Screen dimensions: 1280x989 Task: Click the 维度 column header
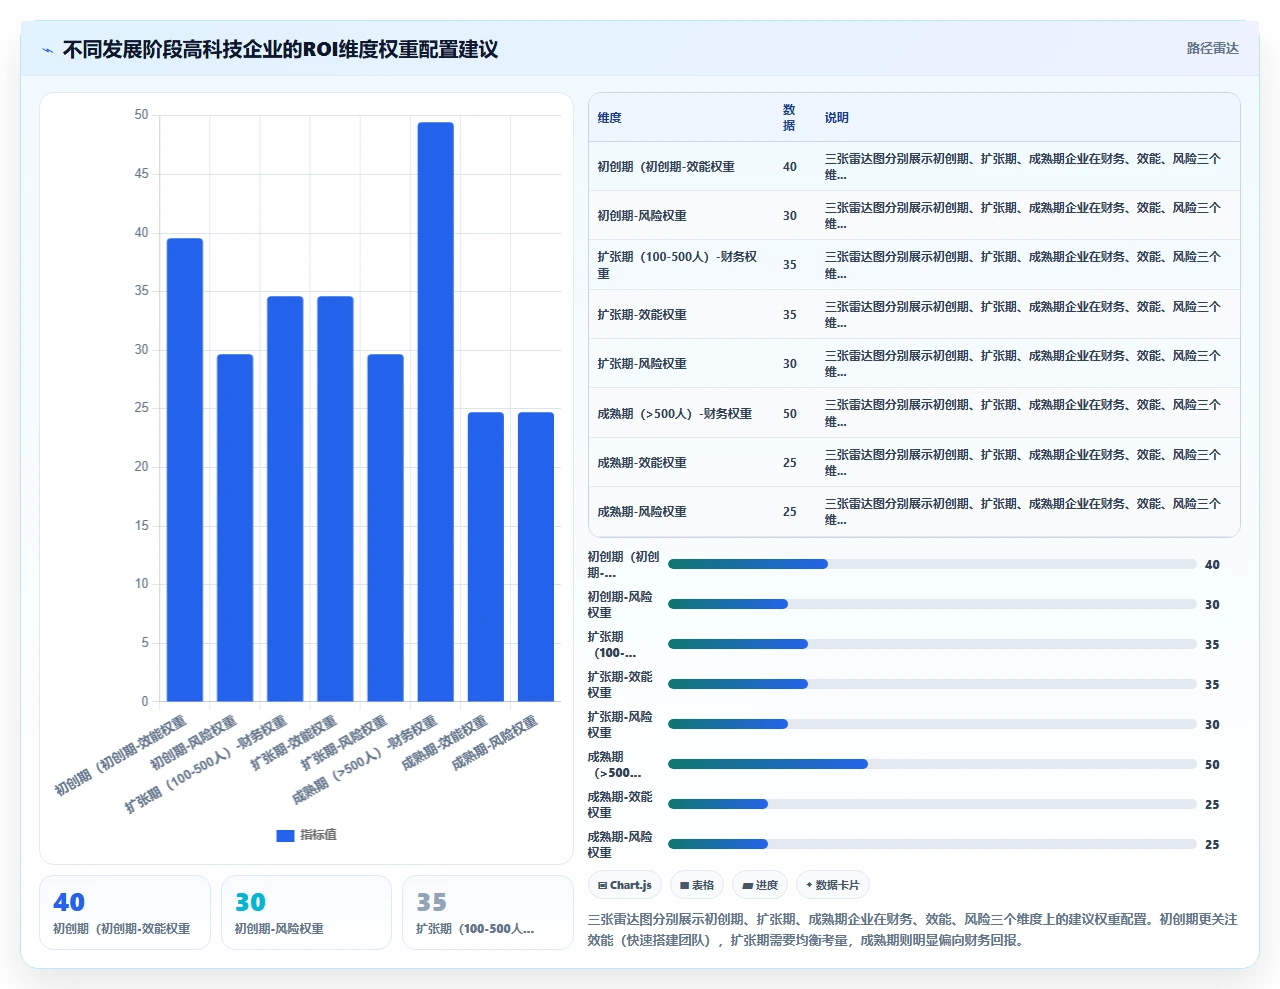click(x=610, y=118)
